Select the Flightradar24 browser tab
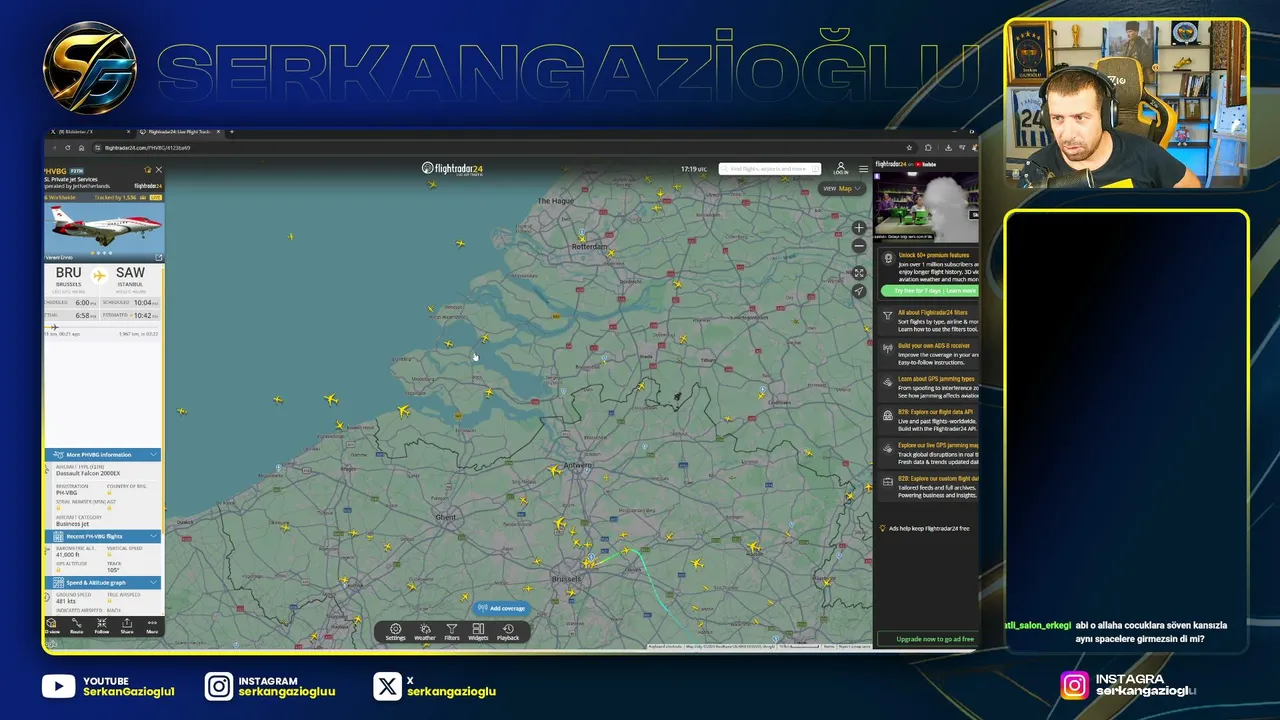1280x720 pixels. [x=180, y=132]
